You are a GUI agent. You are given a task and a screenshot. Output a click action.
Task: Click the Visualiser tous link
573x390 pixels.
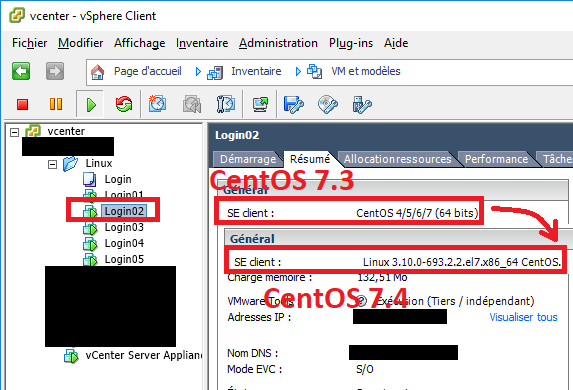[523, 317]
